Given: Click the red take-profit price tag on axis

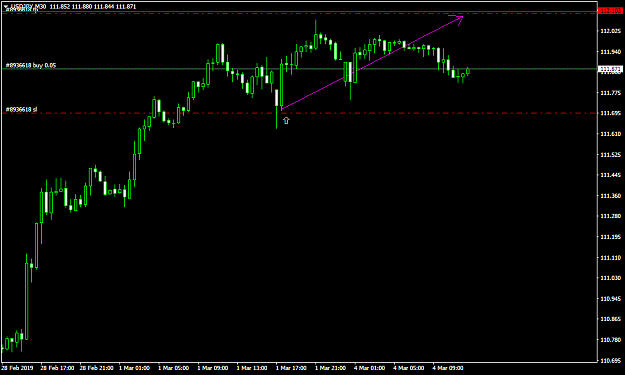Looking at the screenshot, I should [610, 11].
